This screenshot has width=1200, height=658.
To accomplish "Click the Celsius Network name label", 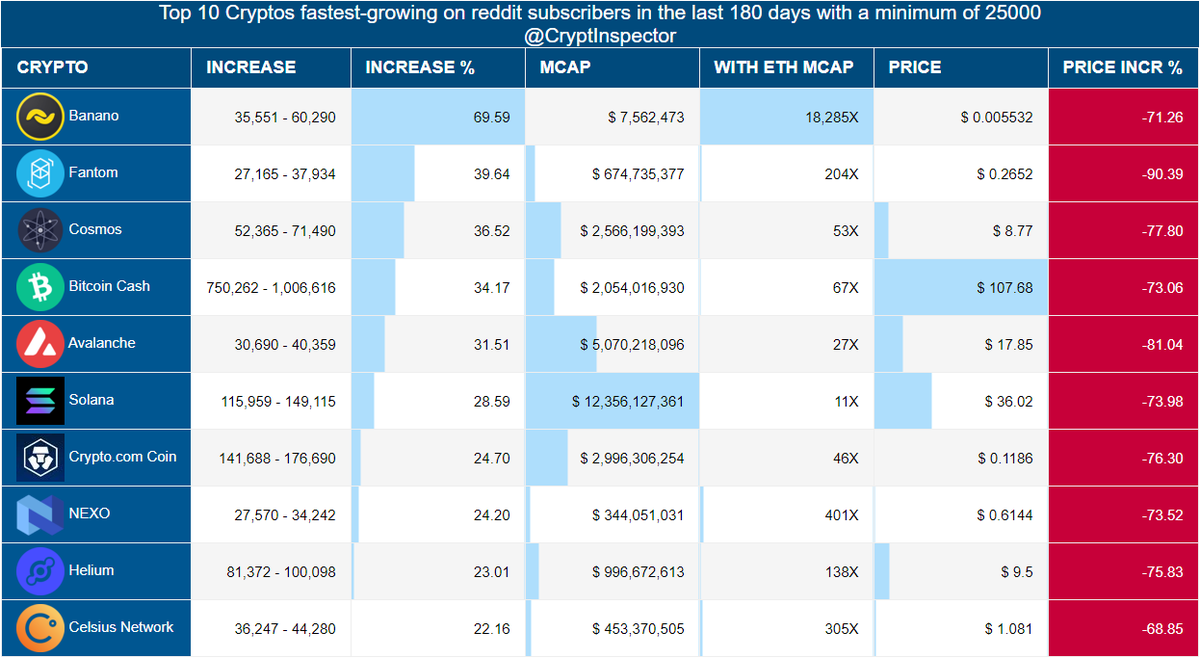I will 121,628.
